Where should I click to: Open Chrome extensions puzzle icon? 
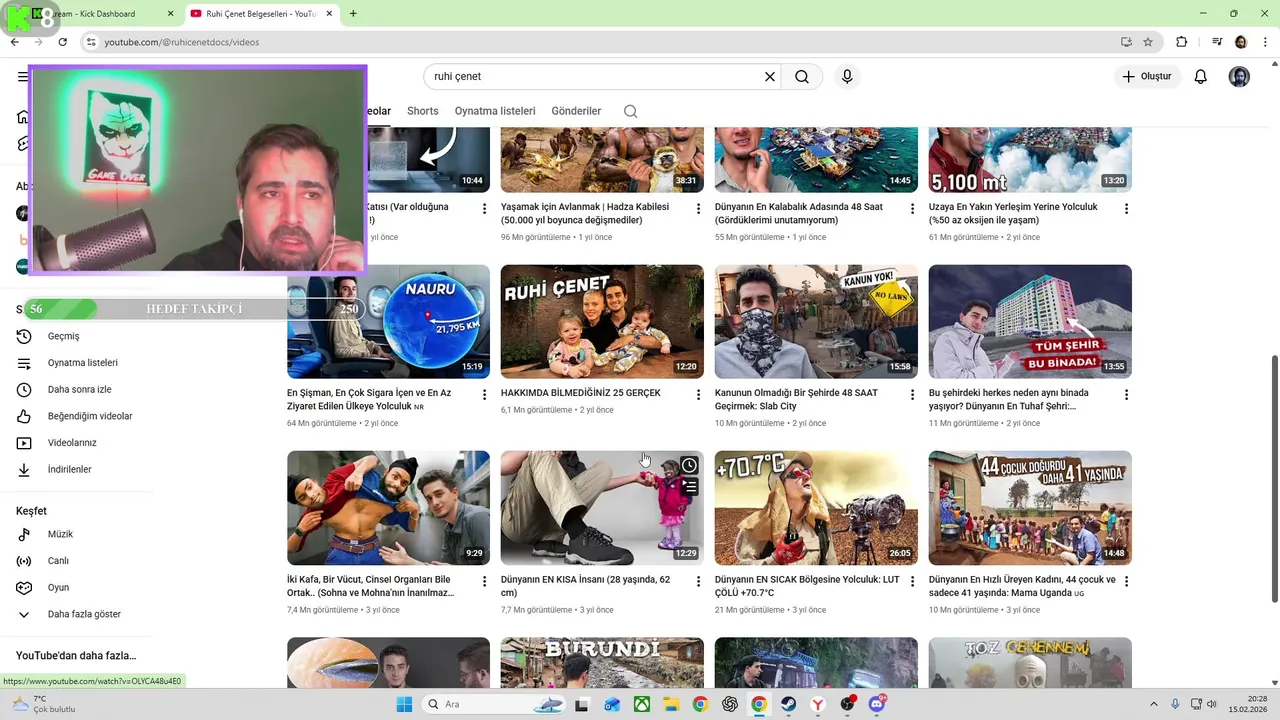pos(1182,42)
